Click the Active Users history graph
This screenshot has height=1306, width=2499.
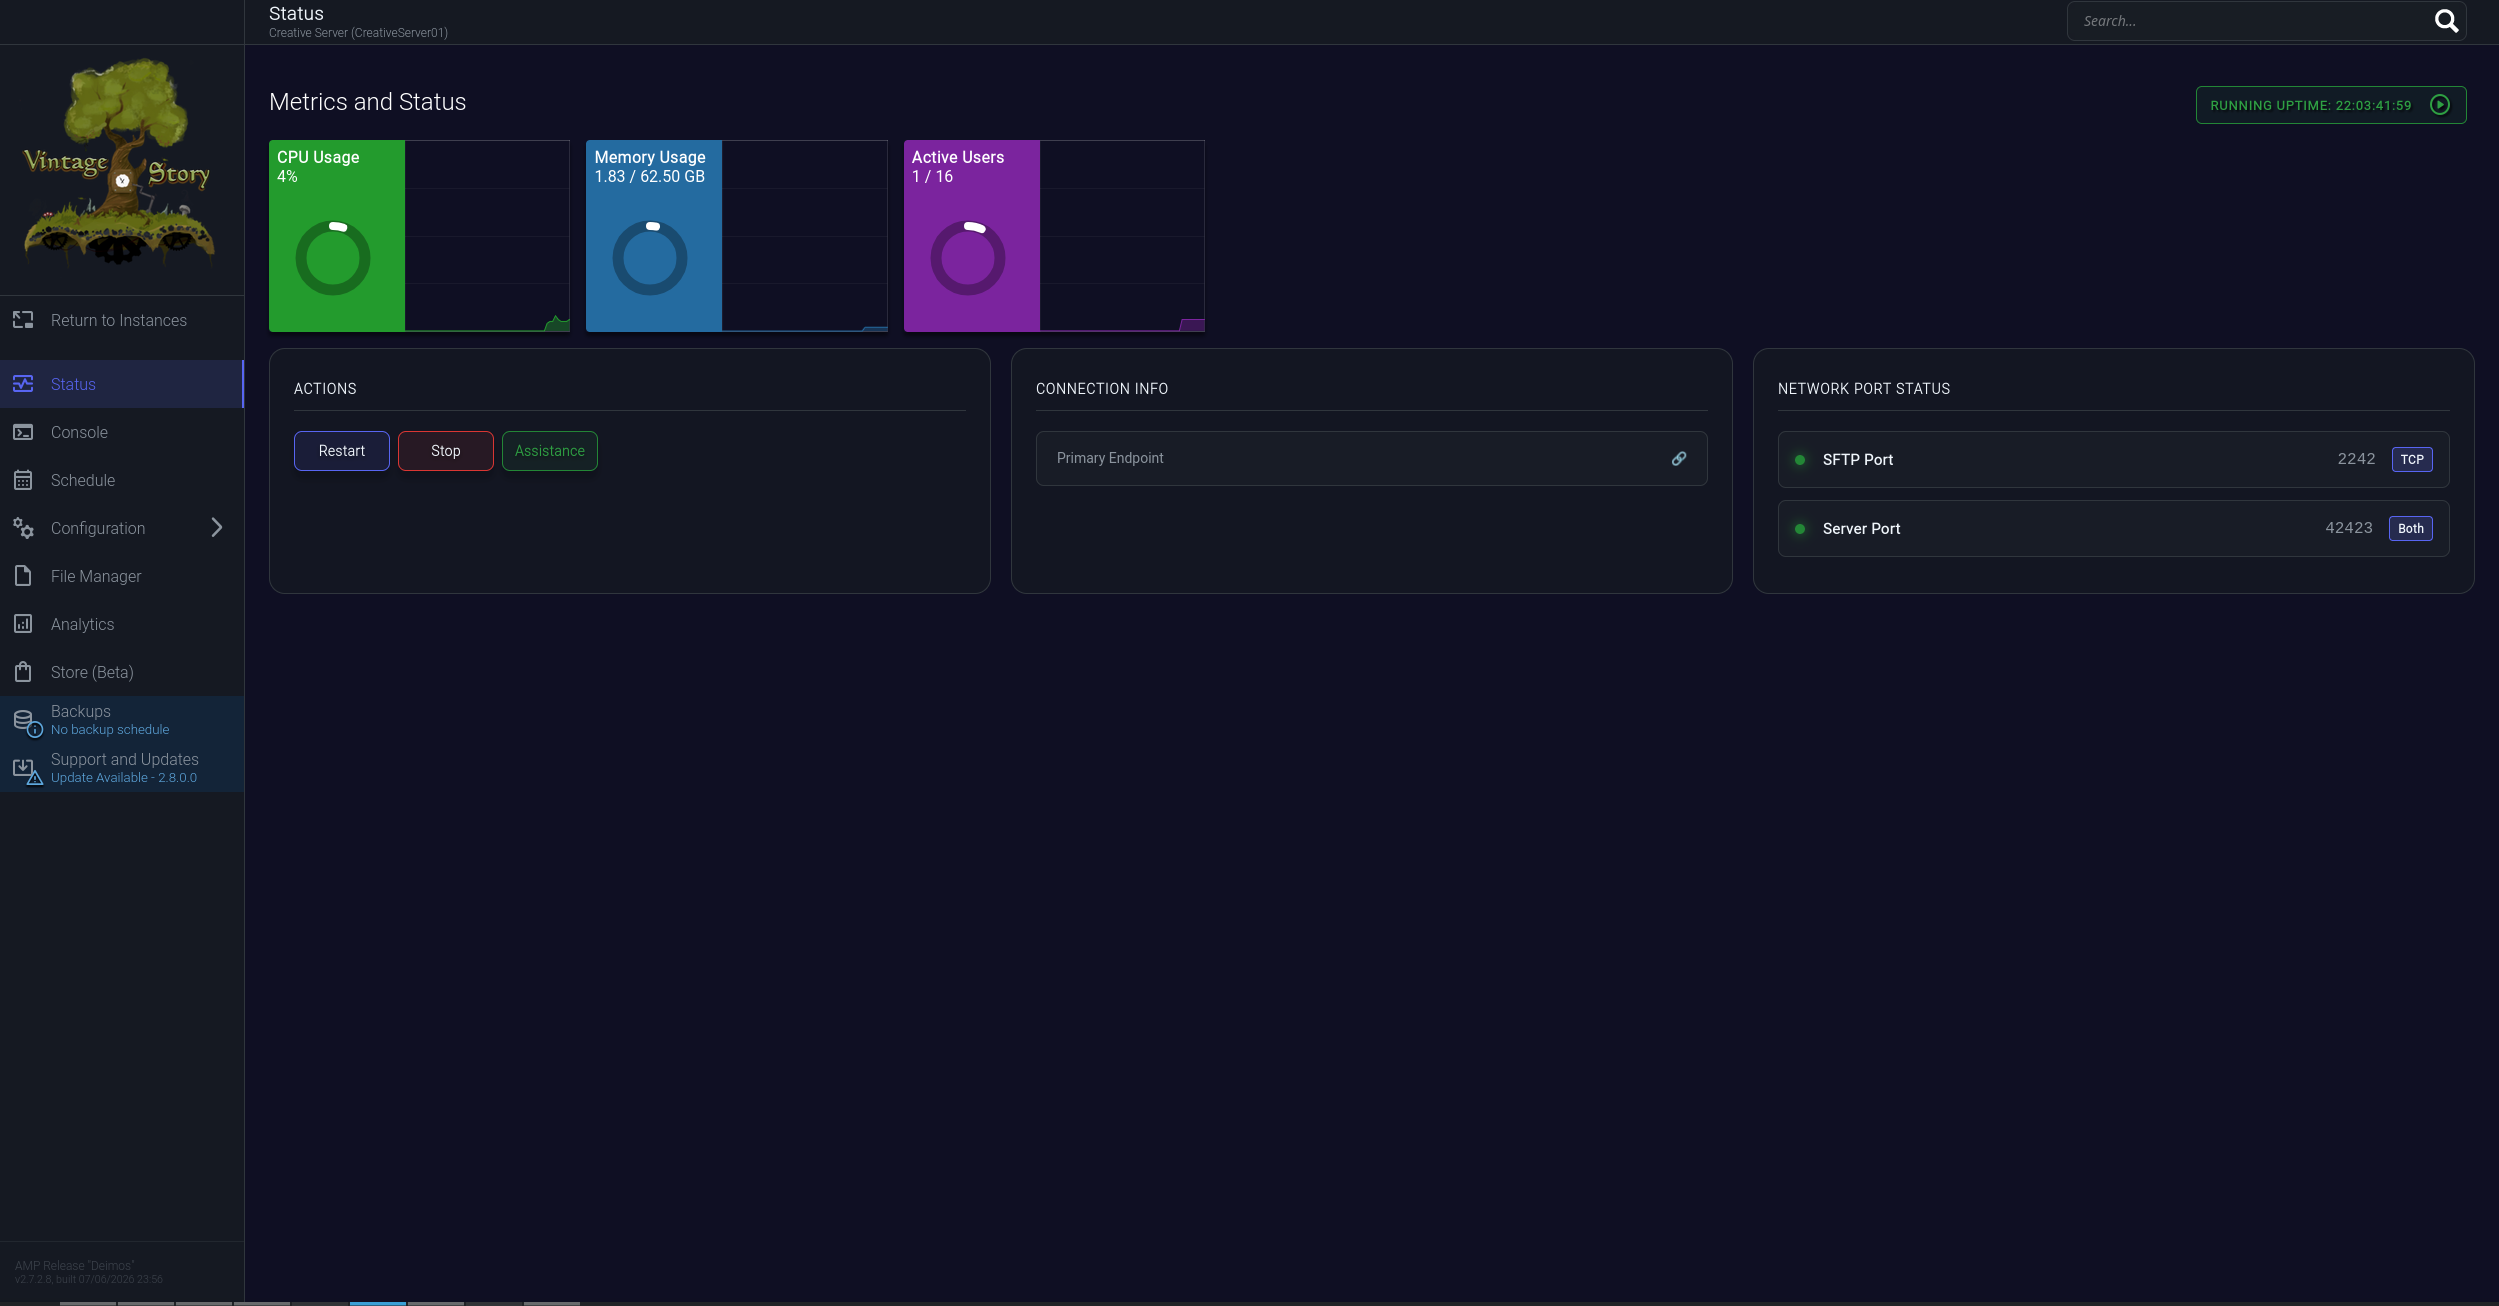(x=1122, y=236)
